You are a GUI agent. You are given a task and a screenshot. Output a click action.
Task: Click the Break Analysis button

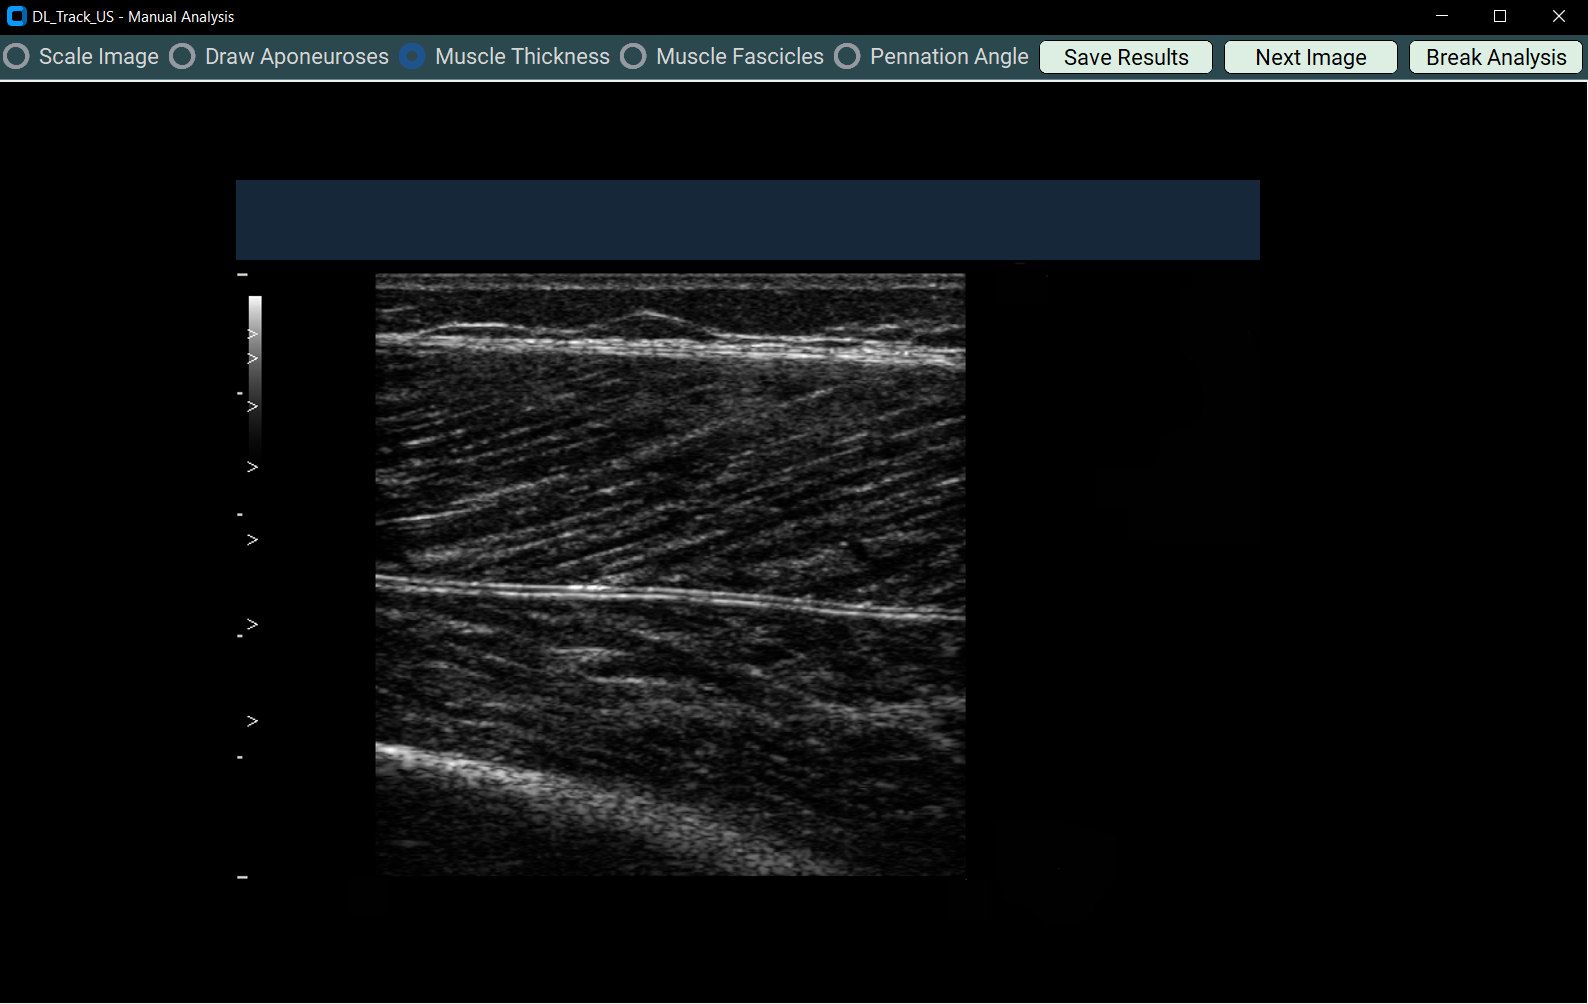(x=1495, y=57)
